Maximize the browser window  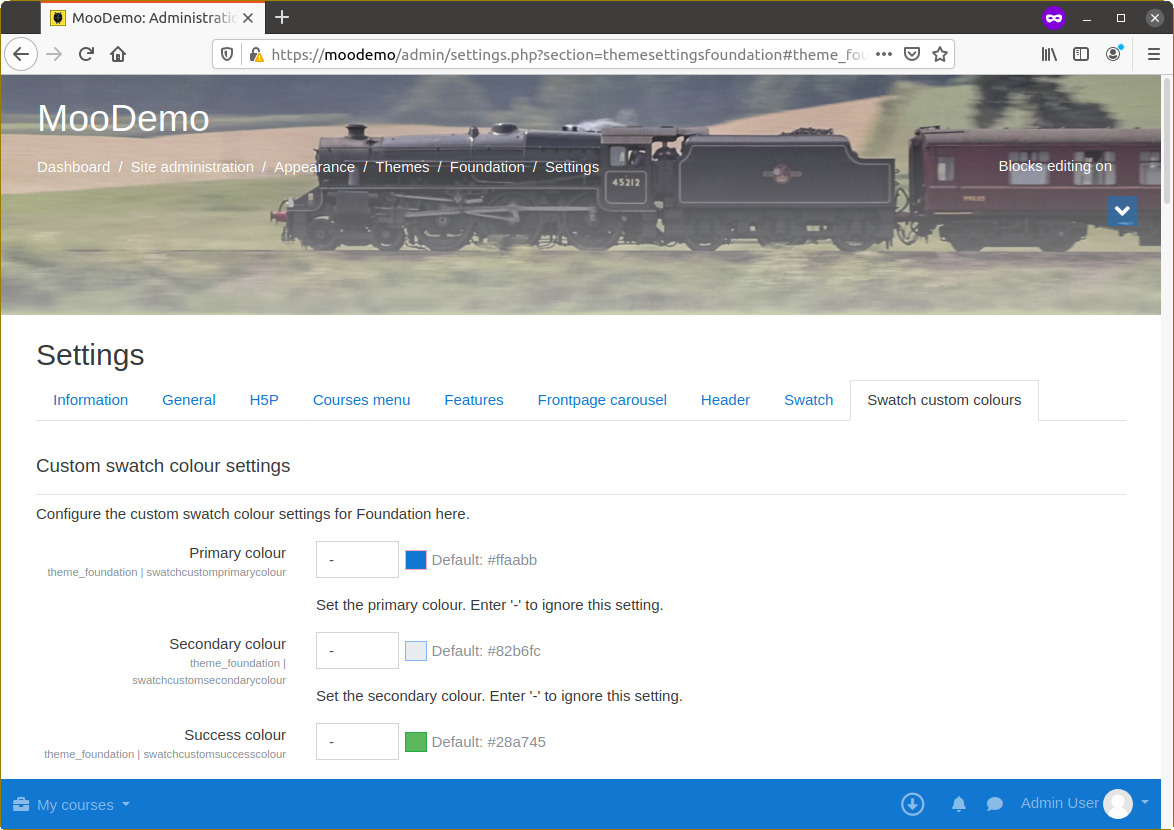[x=1120, y=18]
